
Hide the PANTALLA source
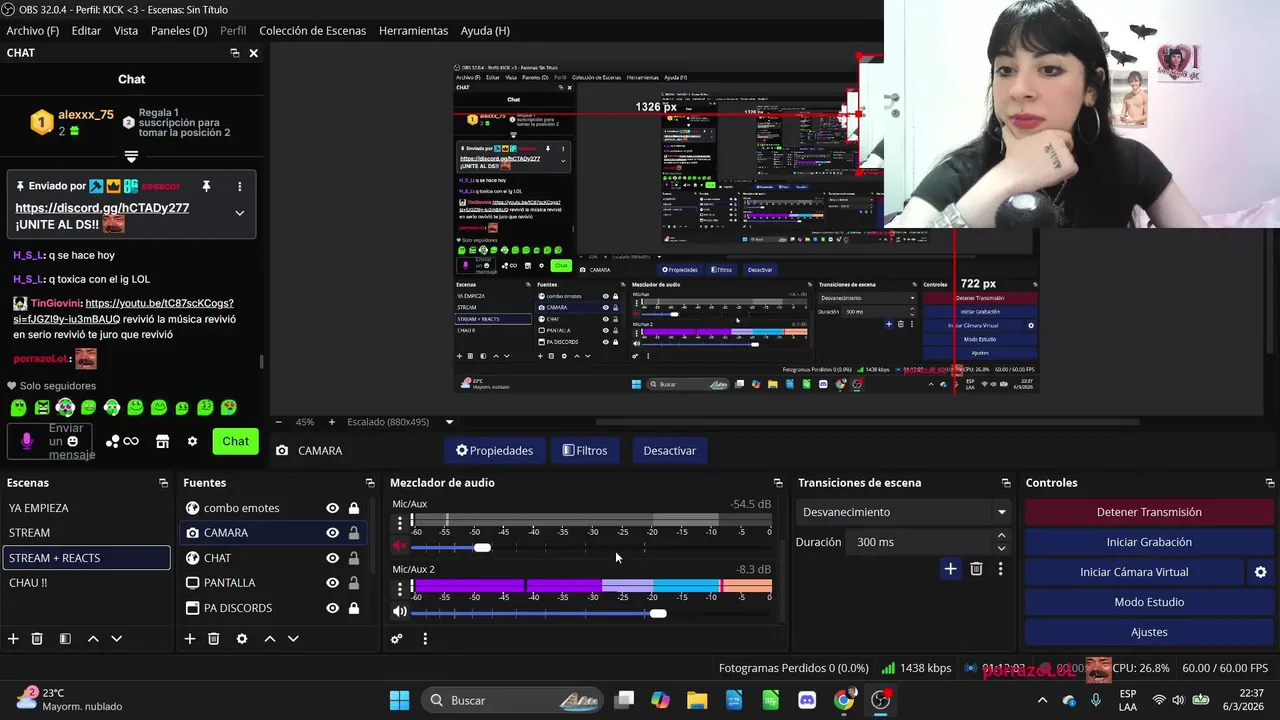pyautogui.click(x=332, y=583)
